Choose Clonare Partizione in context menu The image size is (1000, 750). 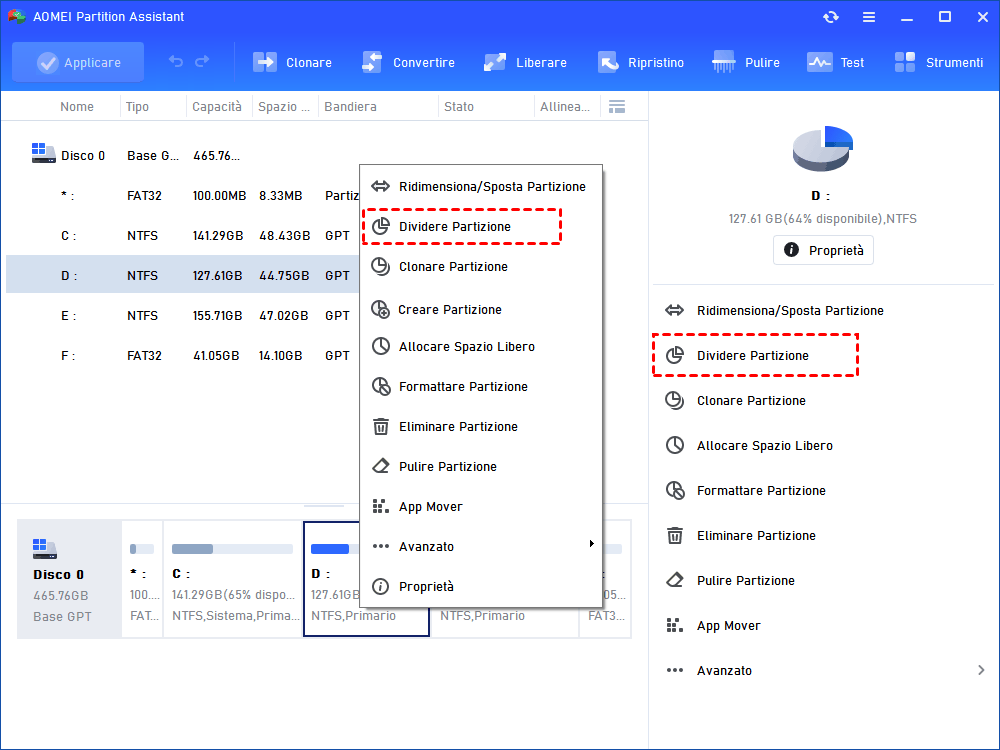(481, 267)
